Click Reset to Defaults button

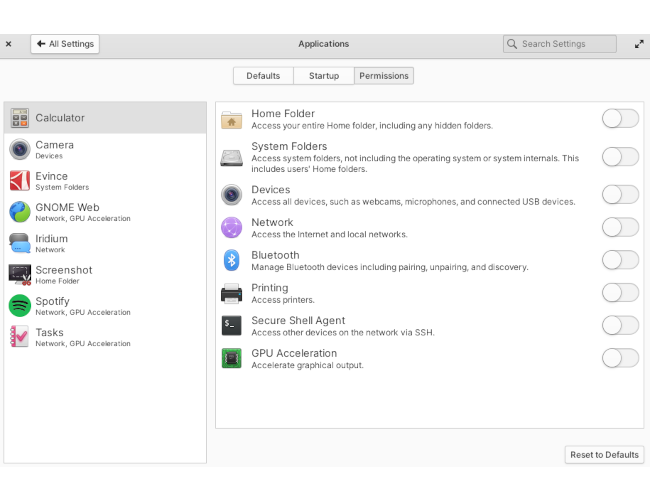click(x=604, y=455)
